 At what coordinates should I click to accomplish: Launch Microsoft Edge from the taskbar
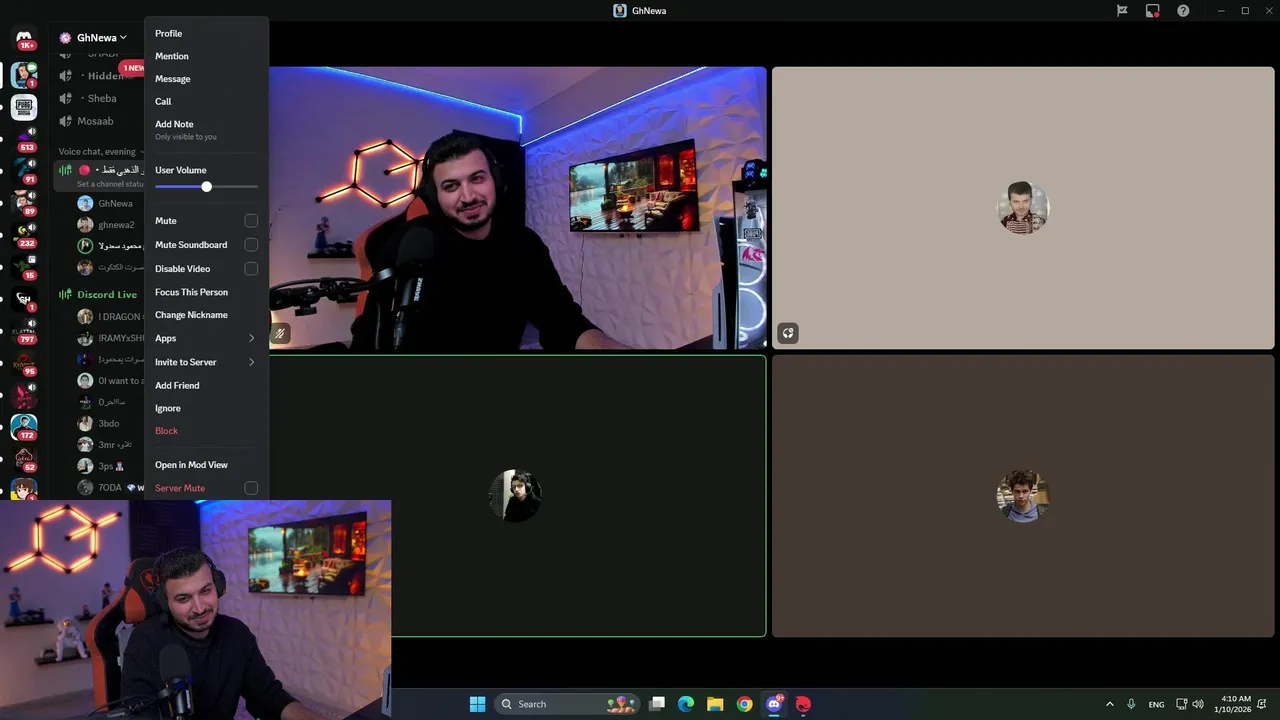click(686, 704)
